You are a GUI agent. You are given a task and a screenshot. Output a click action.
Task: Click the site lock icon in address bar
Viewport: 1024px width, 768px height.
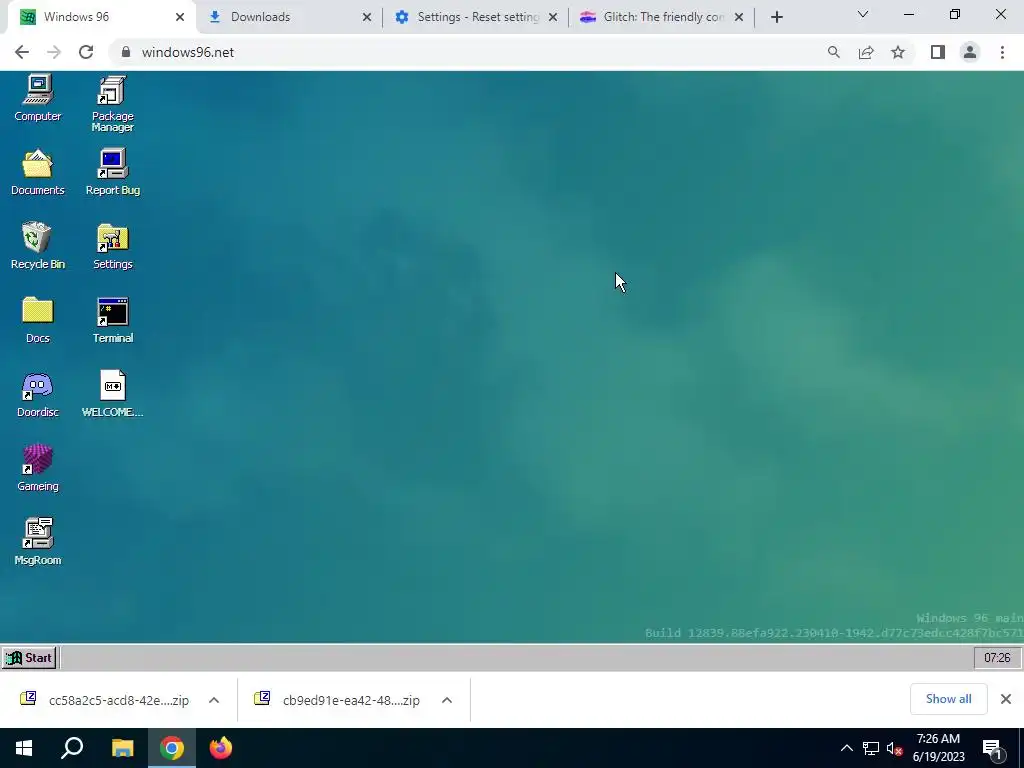126,52
